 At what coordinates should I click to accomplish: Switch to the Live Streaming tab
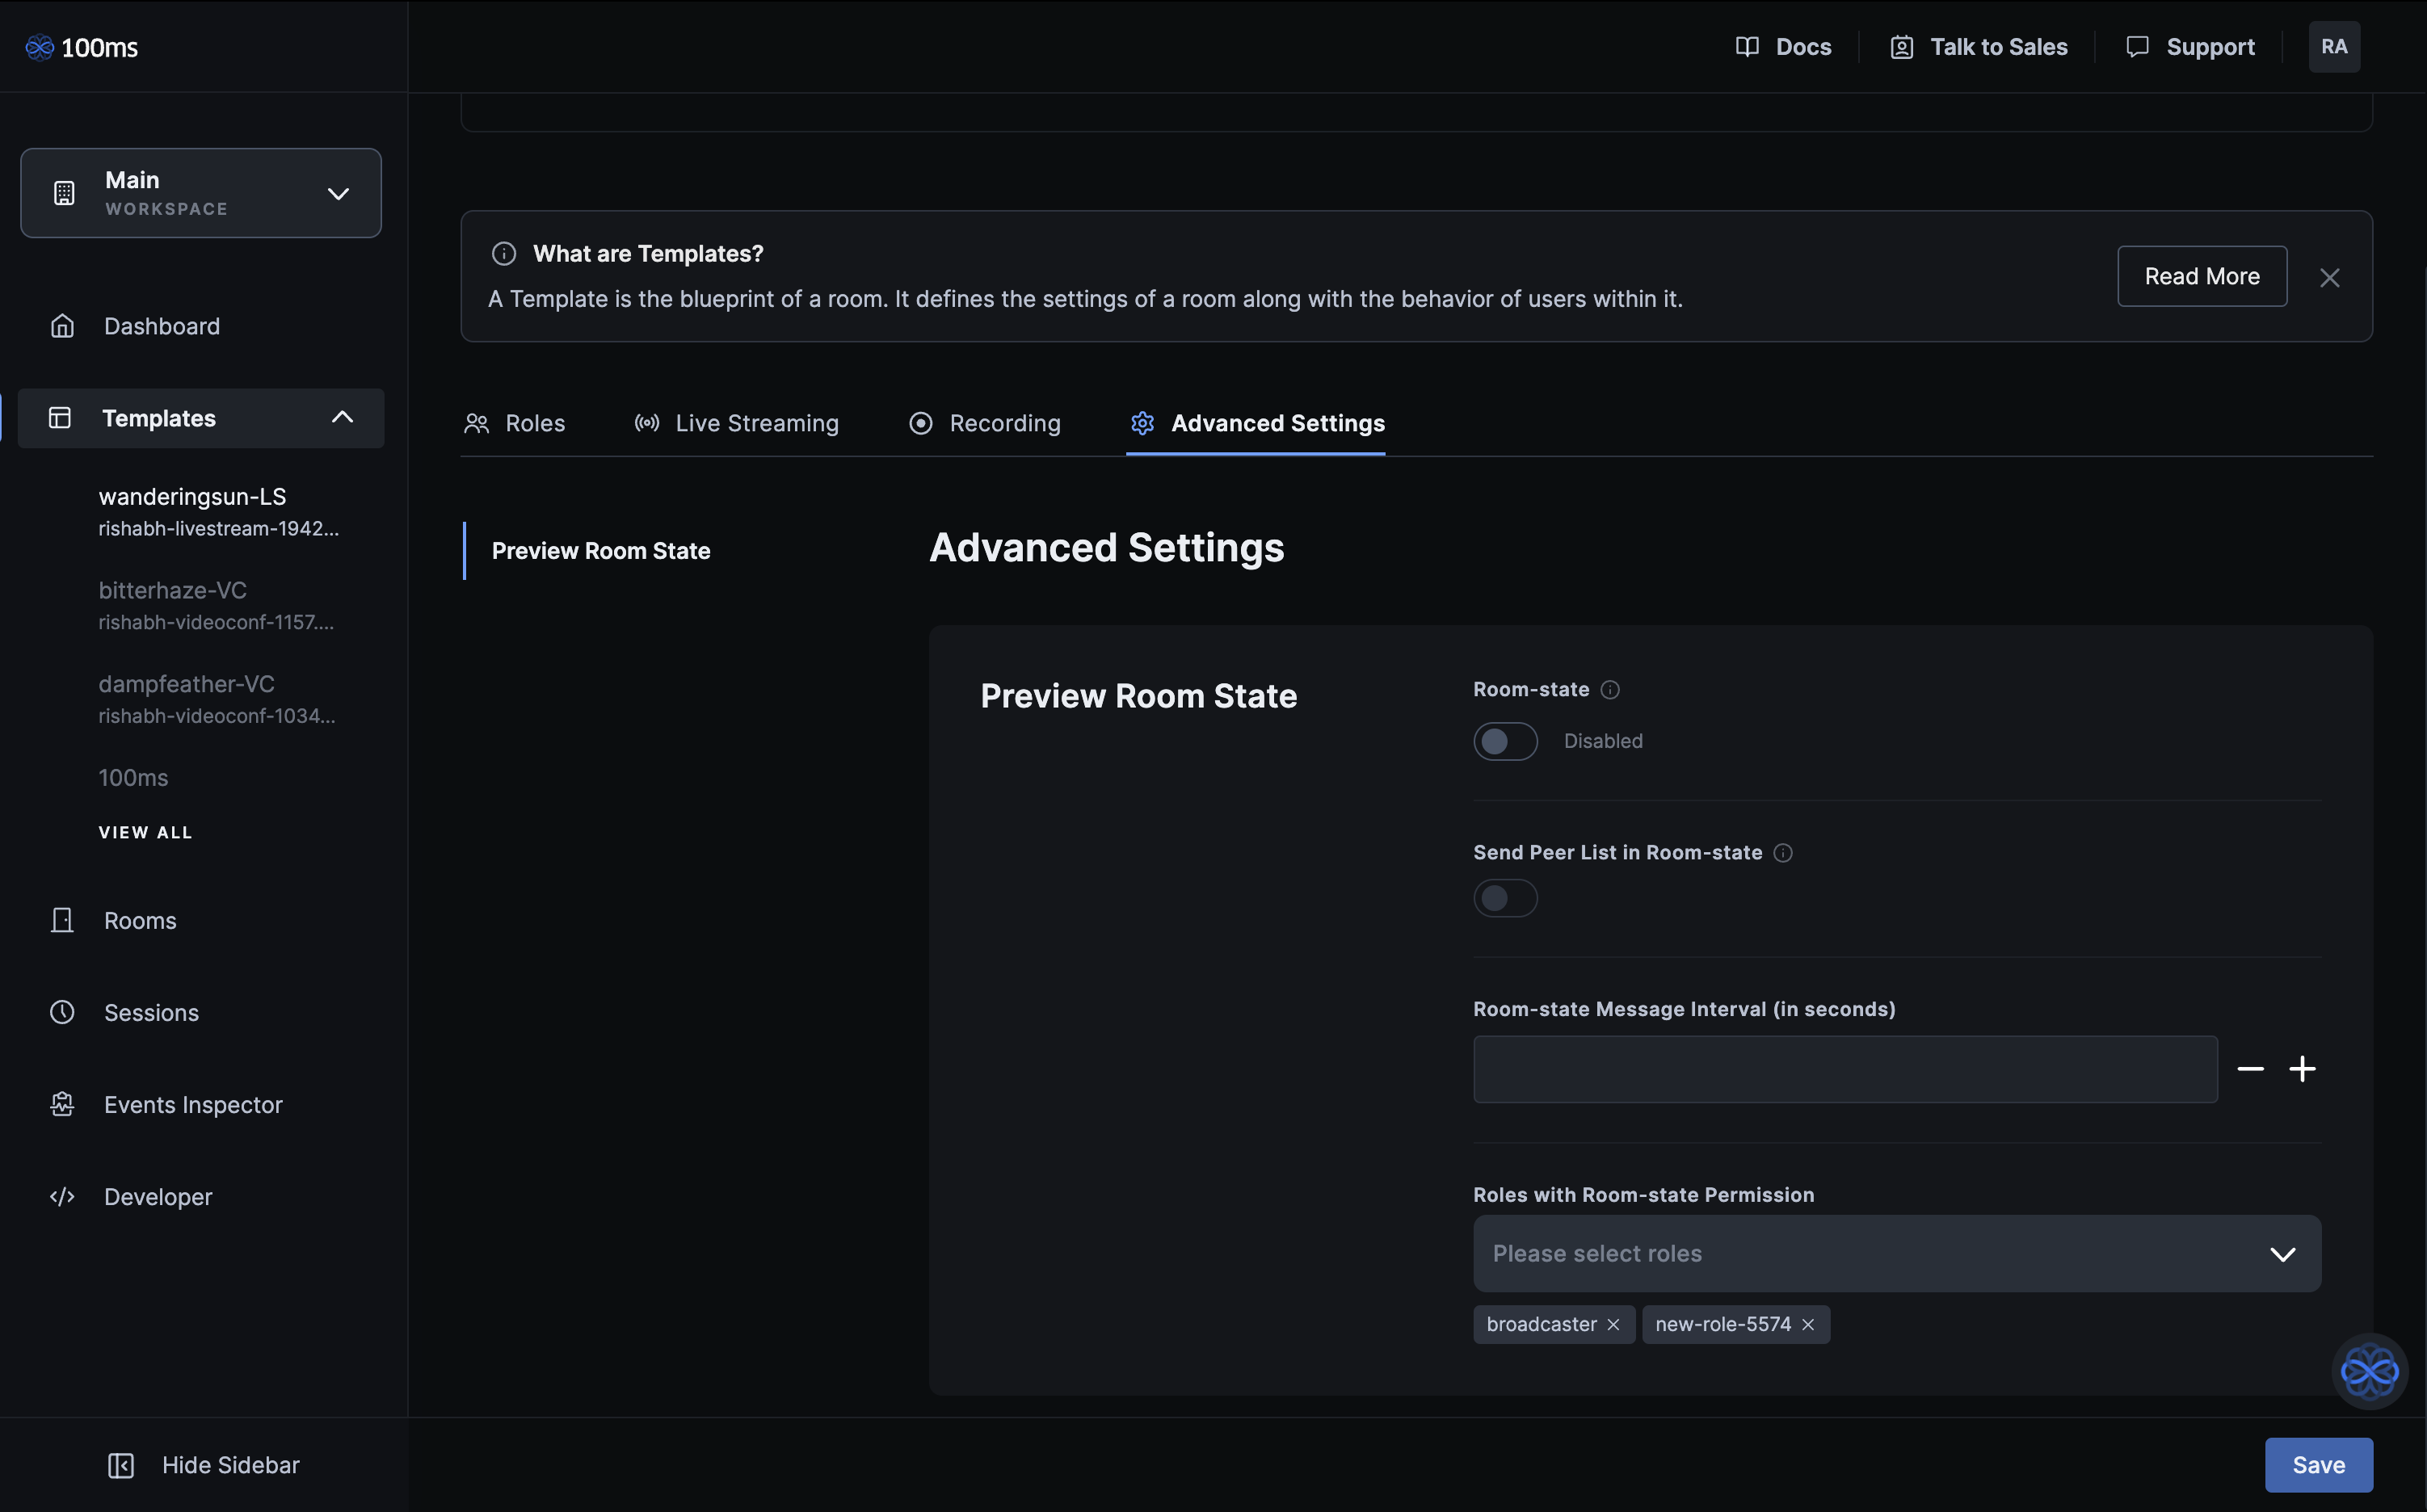pos(737,424)
